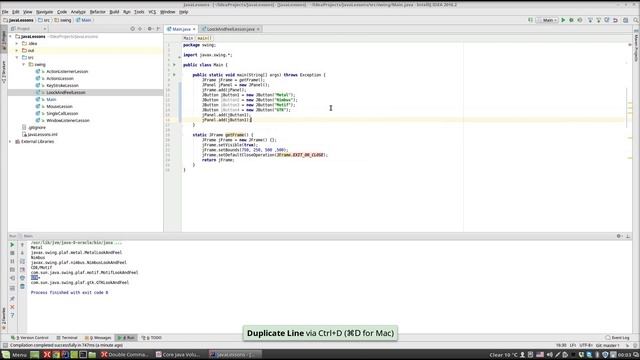Open the TODO tool tab
The image size is (640, 360).
click(x=151, y=338)
